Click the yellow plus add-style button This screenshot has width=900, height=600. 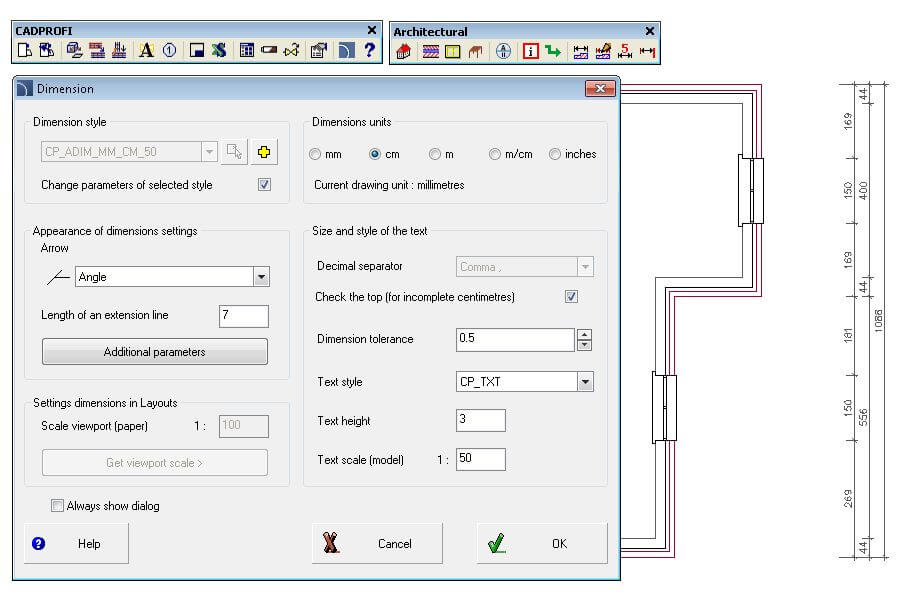coord(263,152)
